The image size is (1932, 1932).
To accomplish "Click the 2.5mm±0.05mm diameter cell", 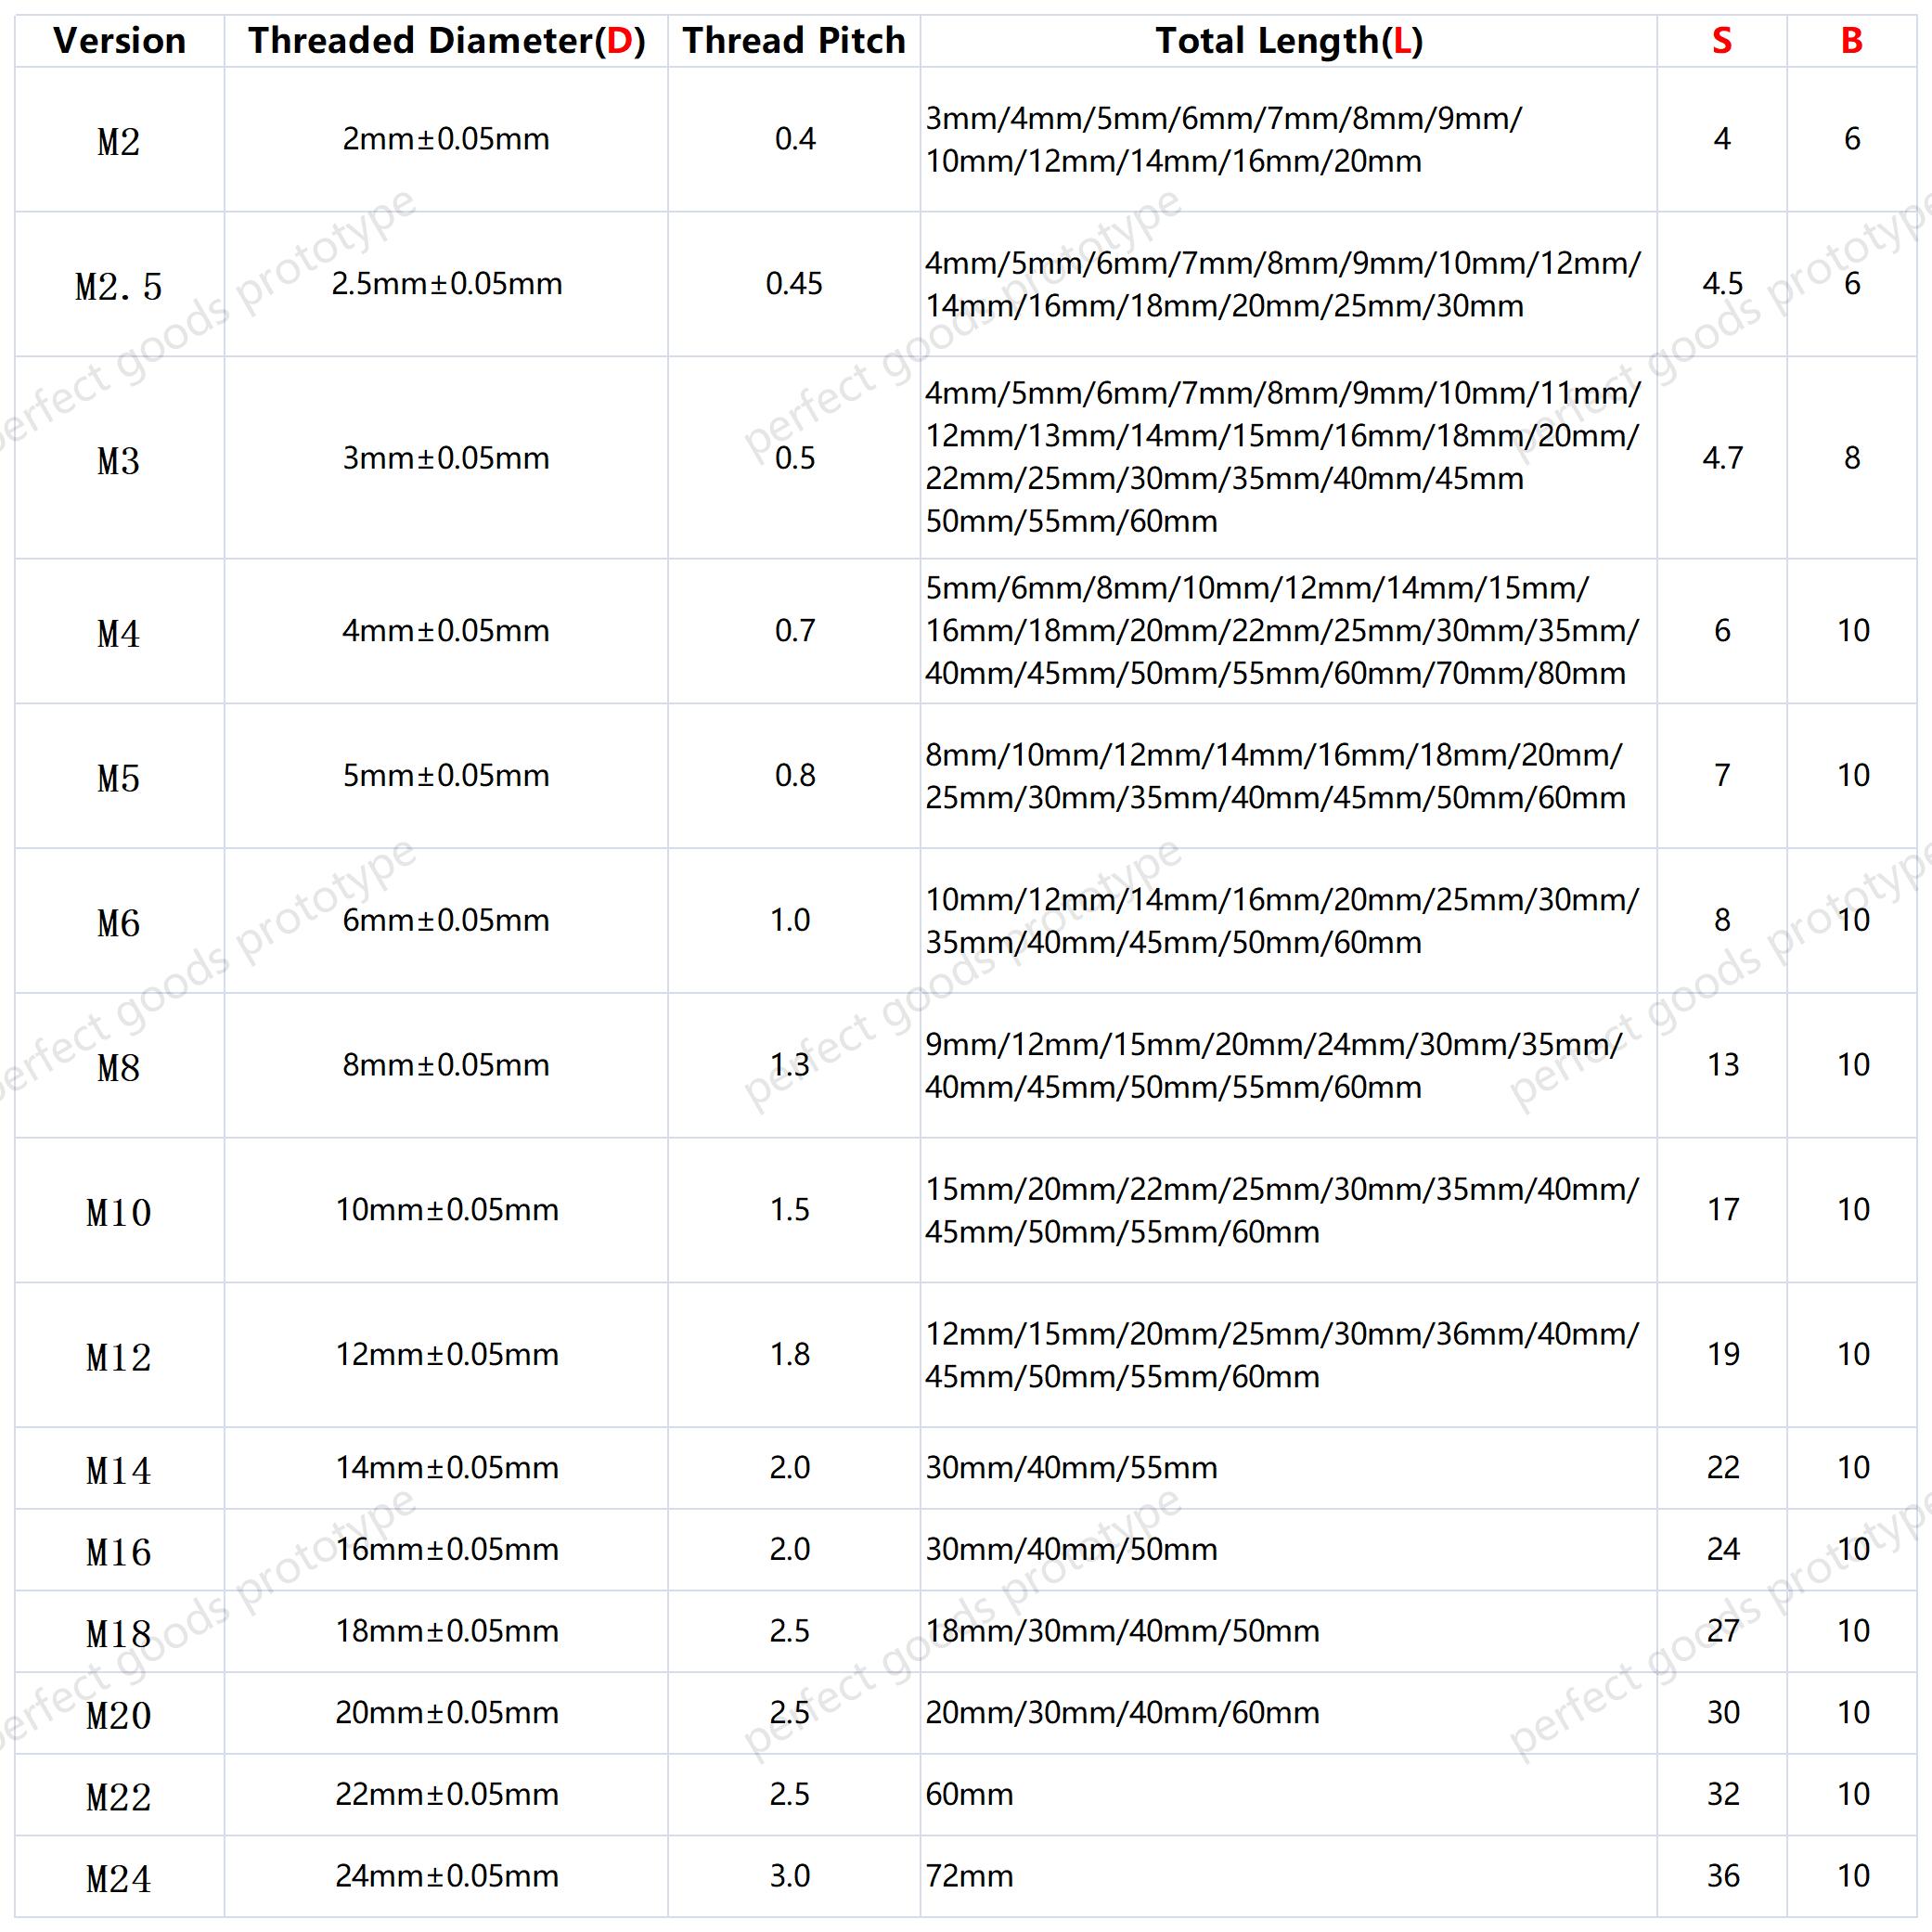I will point(446,284).
